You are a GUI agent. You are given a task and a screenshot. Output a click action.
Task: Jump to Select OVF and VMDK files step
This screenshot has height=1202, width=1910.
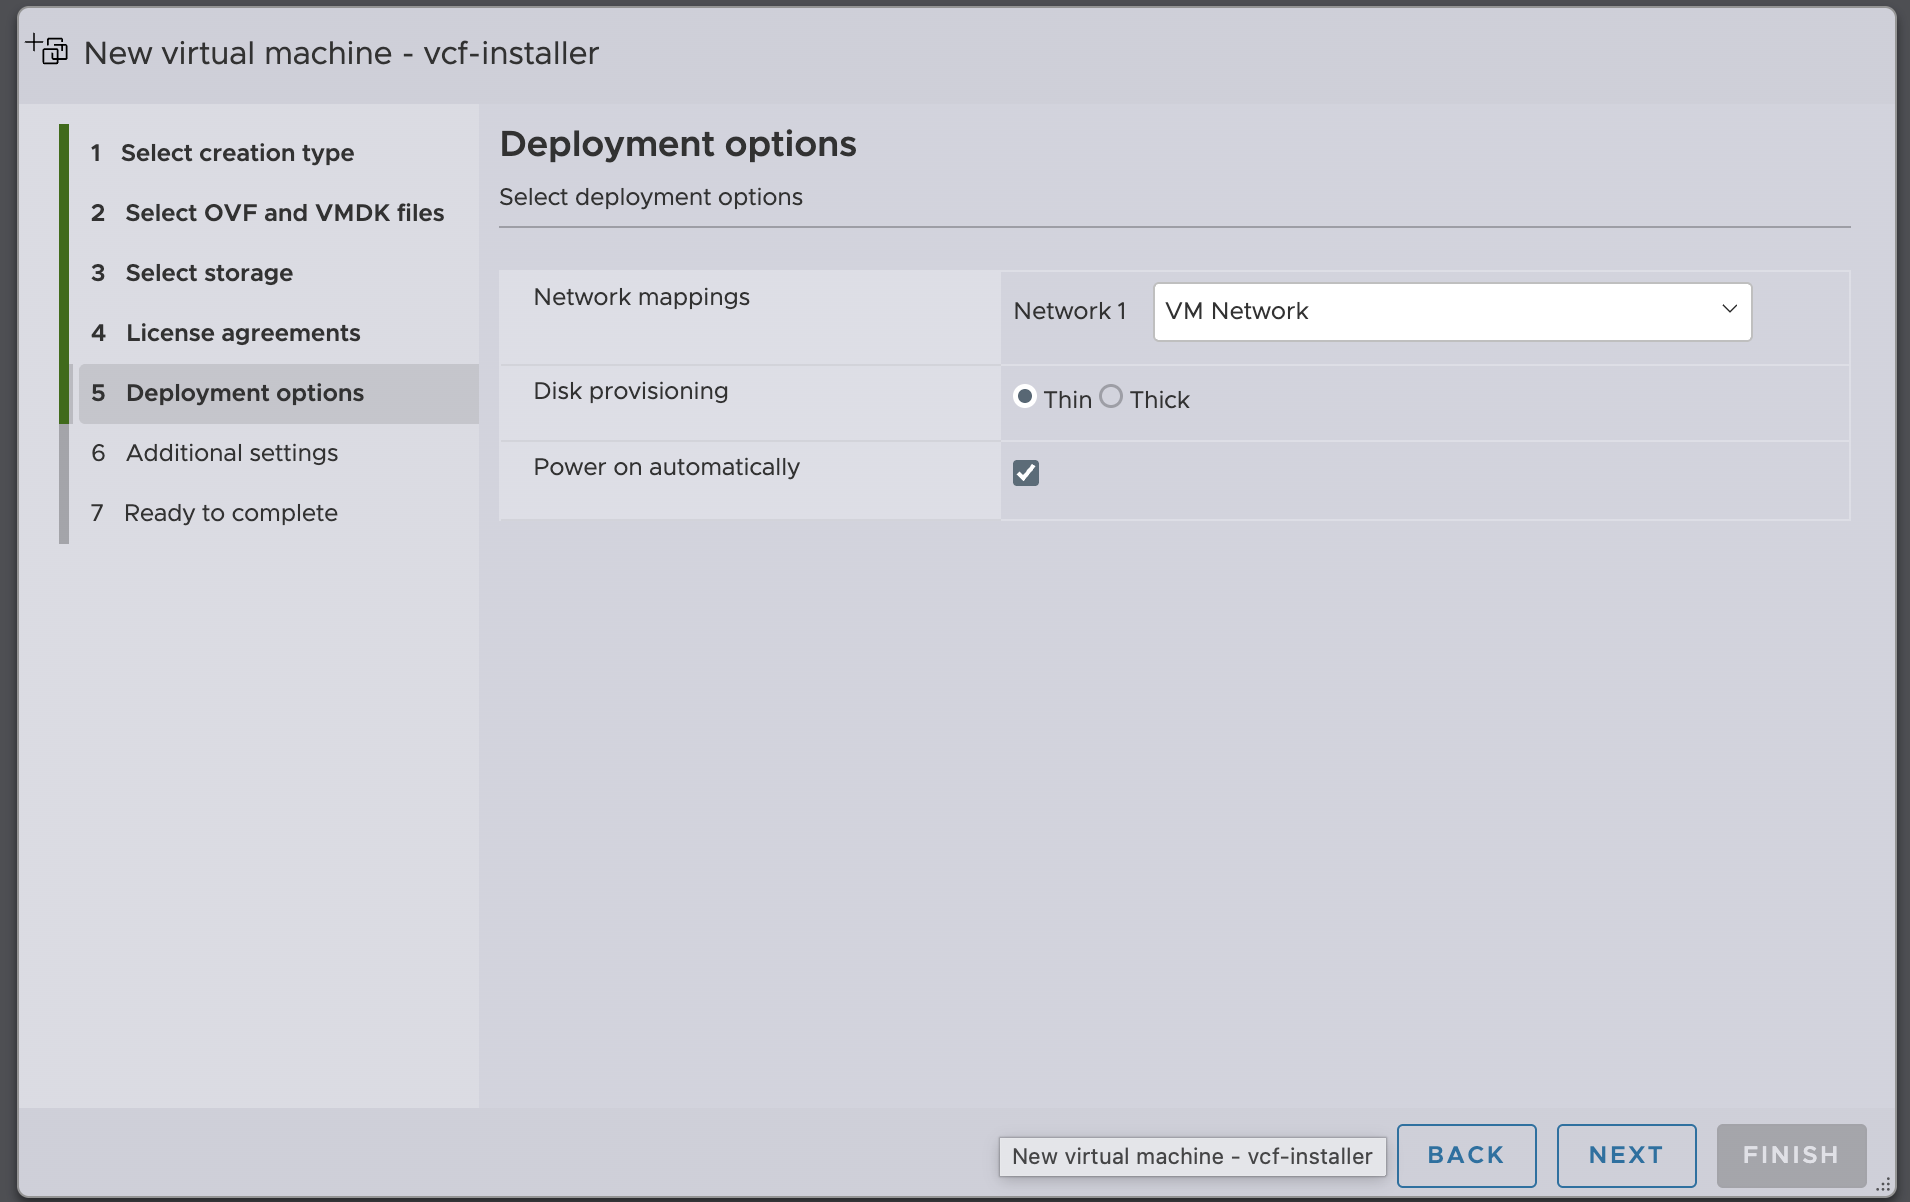click(x=284, y=213)
